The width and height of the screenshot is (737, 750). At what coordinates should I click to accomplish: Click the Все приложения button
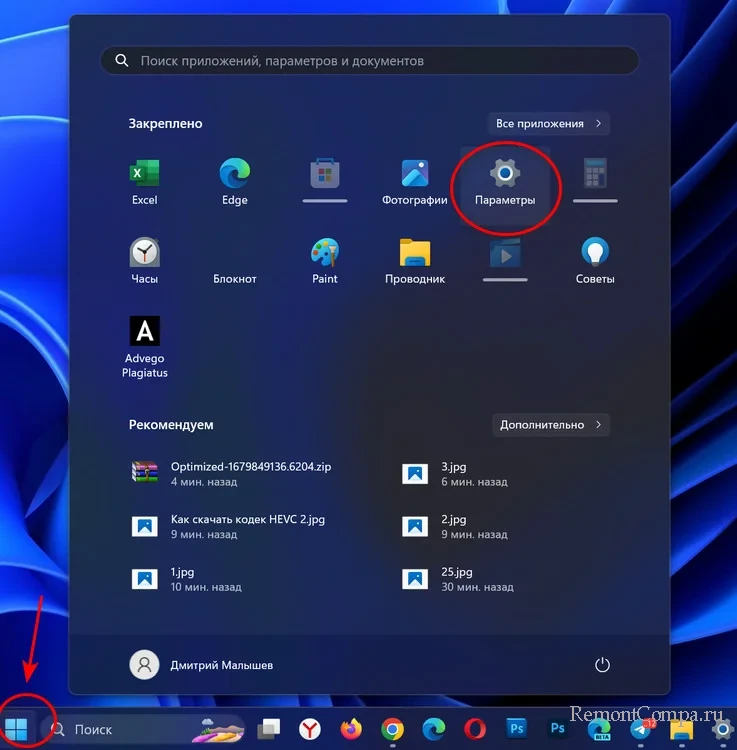[549, 123]
